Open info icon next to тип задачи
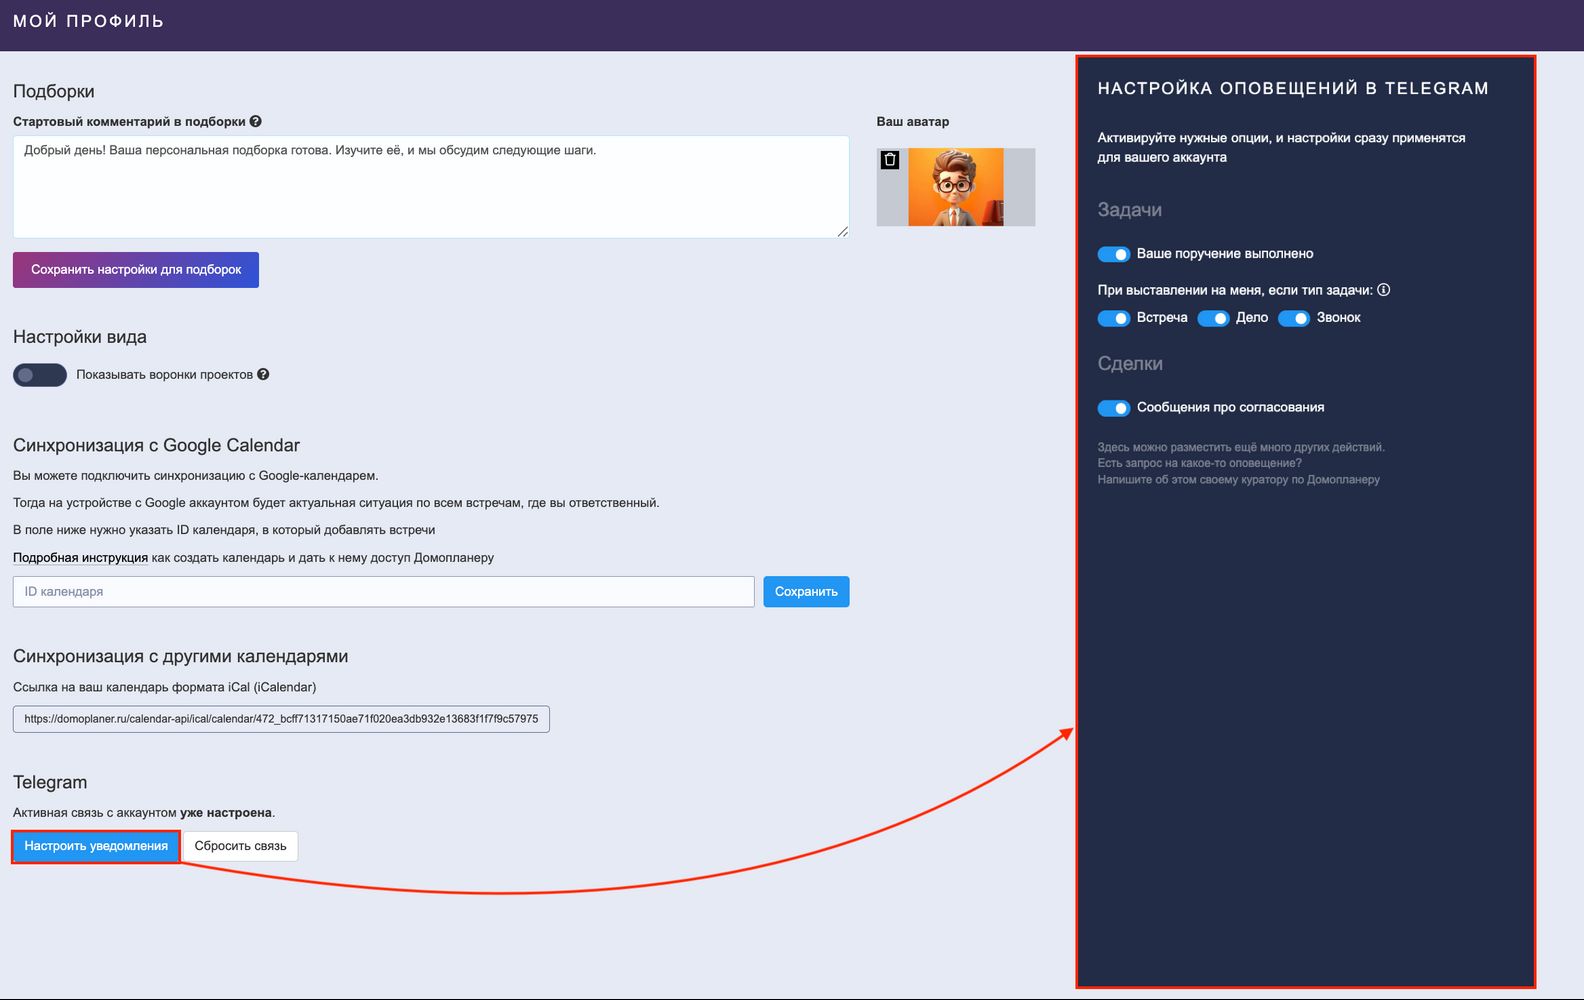This screenshot has height=1000, width=1584. click(x=1384, y=290)
